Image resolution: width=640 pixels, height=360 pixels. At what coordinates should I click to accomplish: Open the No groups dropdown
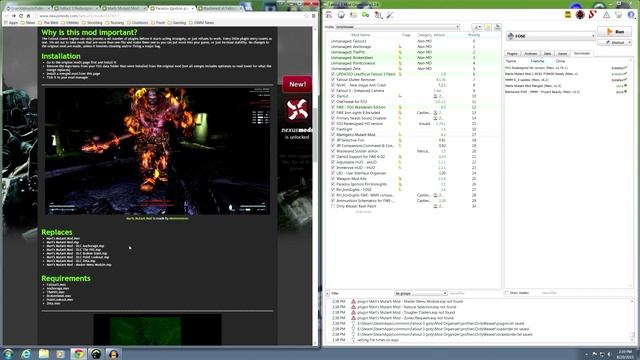click(420, 293)
